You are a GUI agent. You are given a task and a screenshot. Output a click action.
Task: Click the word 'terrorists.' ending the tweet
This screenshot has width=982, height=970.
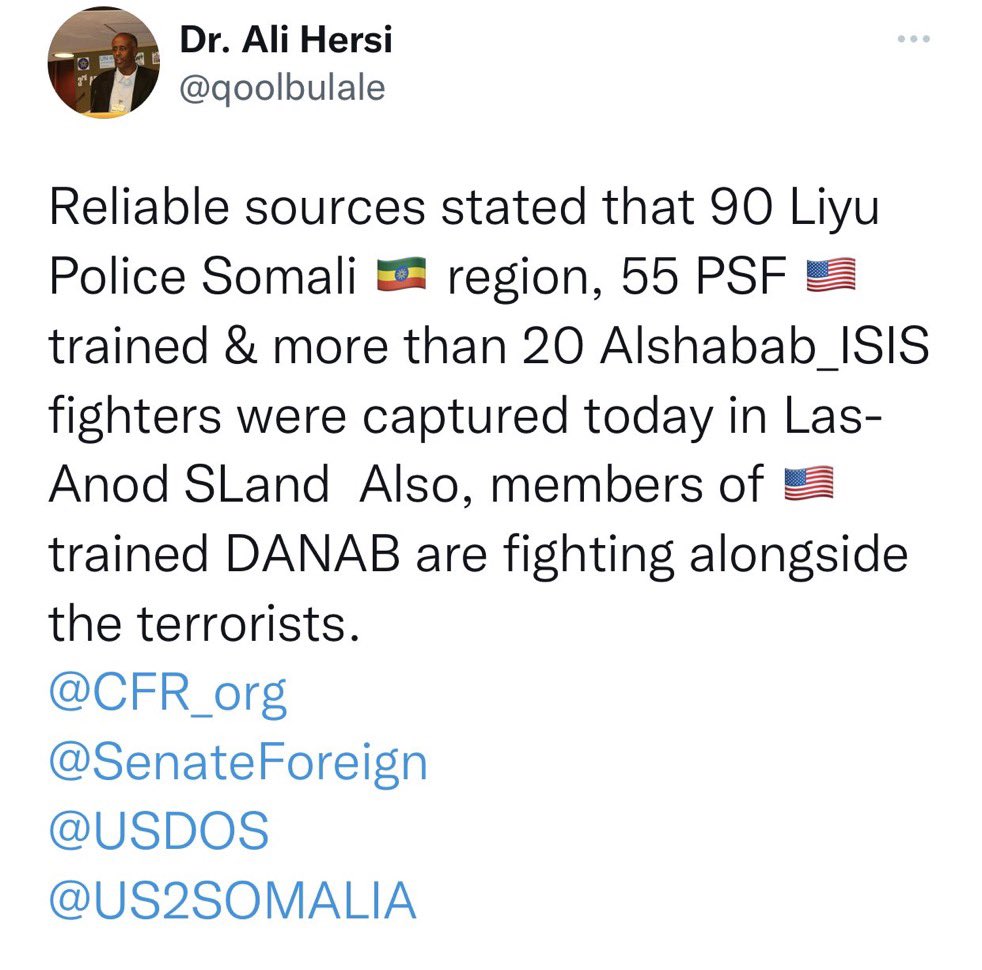click(x=248, y=624)
